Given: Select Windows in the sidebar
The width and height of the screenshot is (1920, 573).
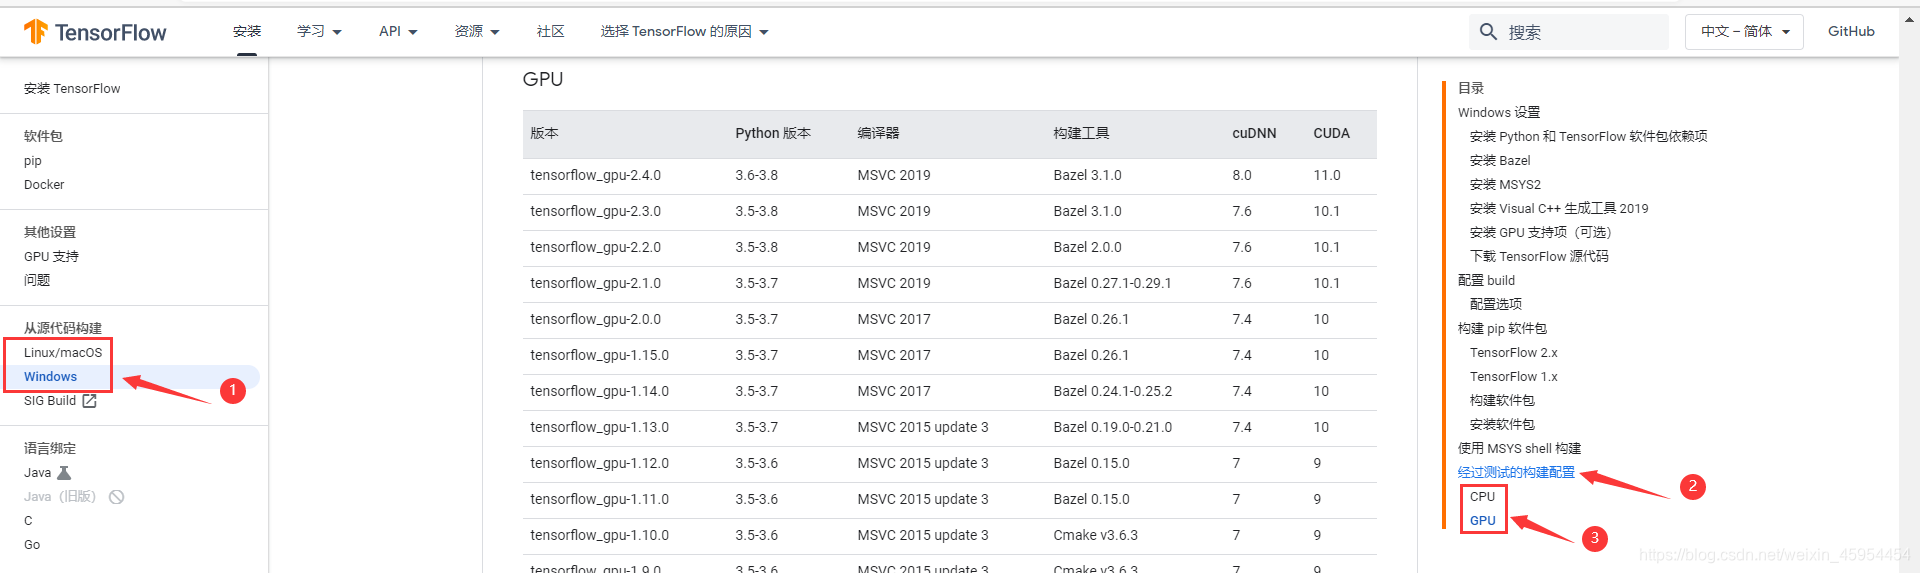Looking at the screenshot, I should tap(50, 377).
